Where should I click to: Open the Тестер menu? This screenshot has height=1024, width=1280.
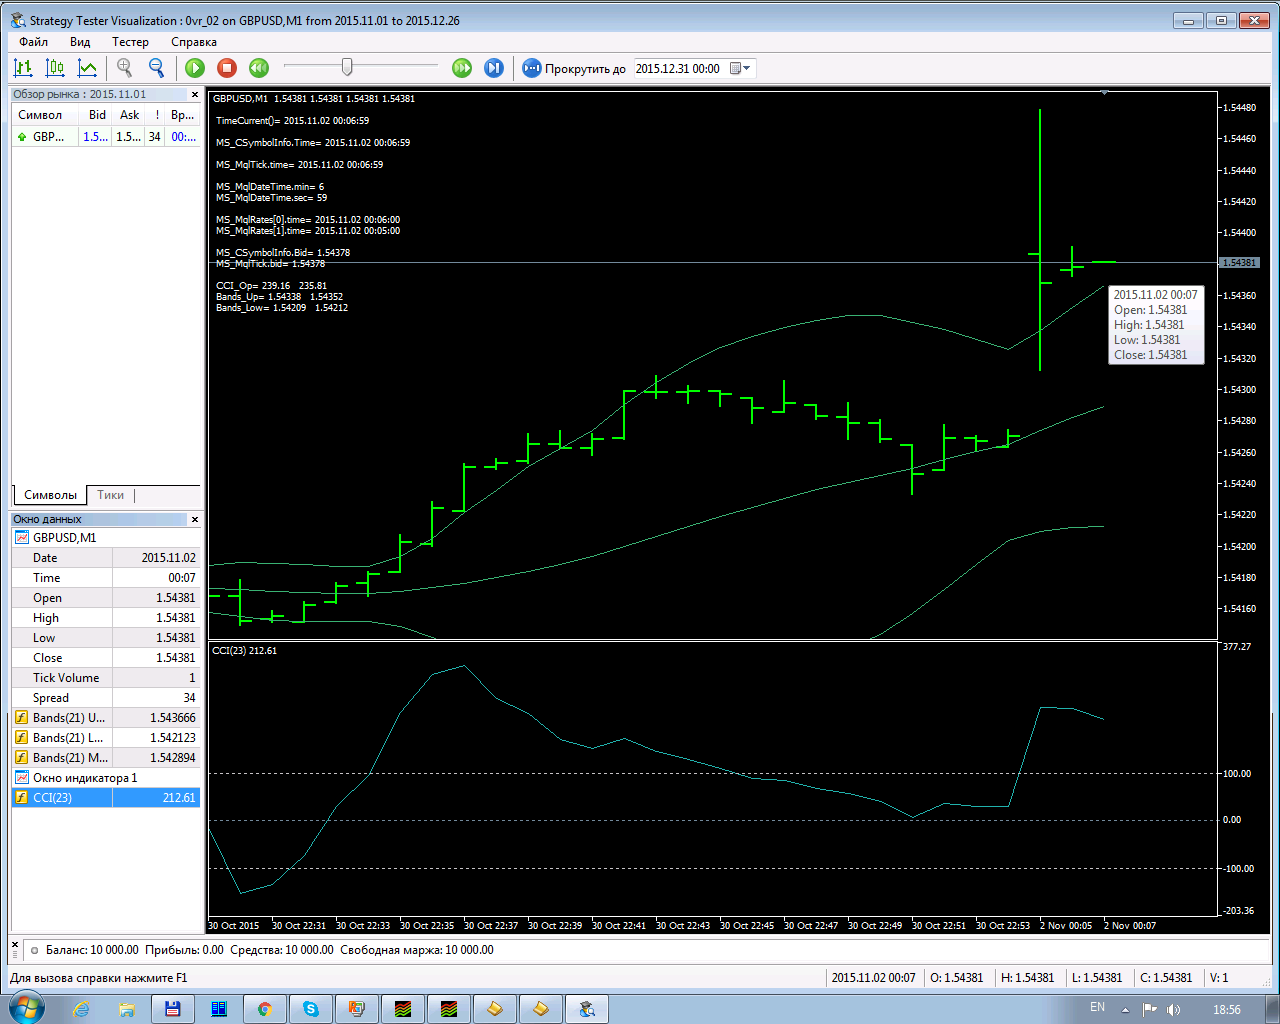[x=130, y=42]
